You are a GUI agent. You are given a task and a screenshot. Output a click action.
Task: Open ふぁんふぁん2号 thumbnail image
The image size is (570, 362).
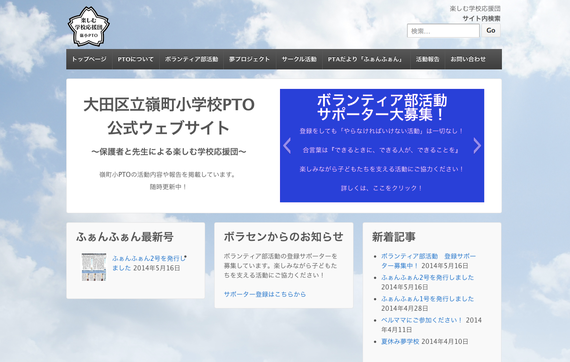coord(94,267)
